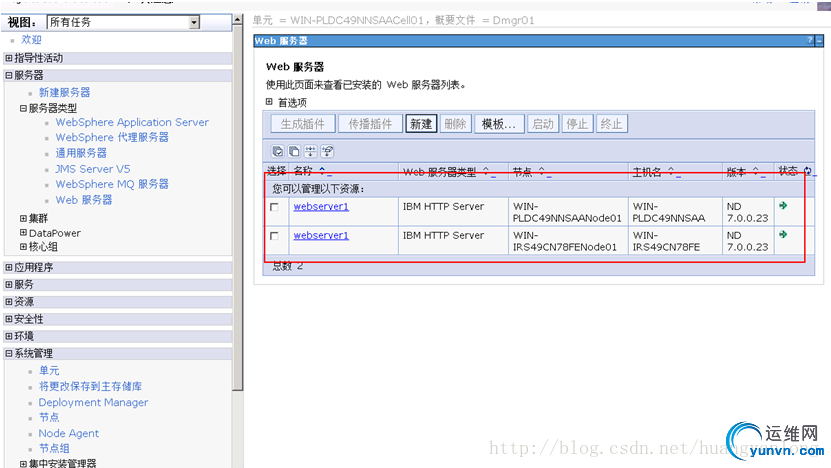
Task: Collapse 系统管理 navigation section
Action: pos(8,353)
